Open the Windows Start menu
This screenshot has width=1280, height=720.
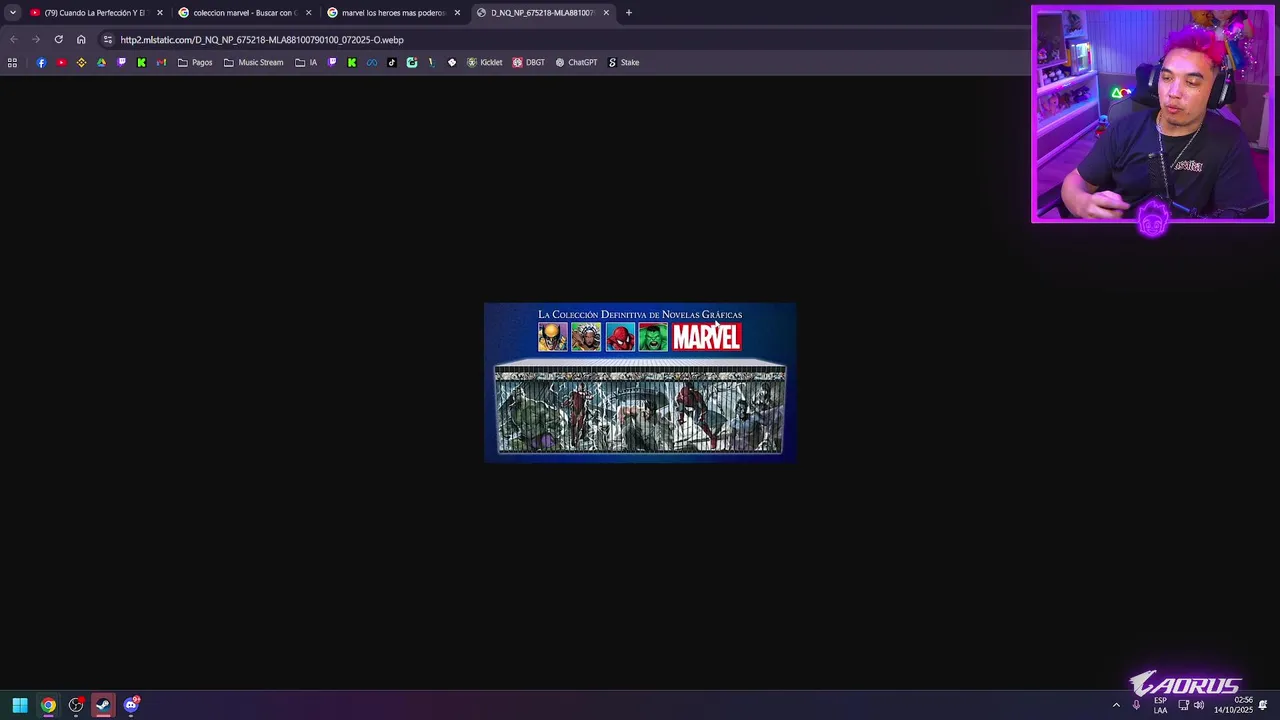click(x=20, y=705)
